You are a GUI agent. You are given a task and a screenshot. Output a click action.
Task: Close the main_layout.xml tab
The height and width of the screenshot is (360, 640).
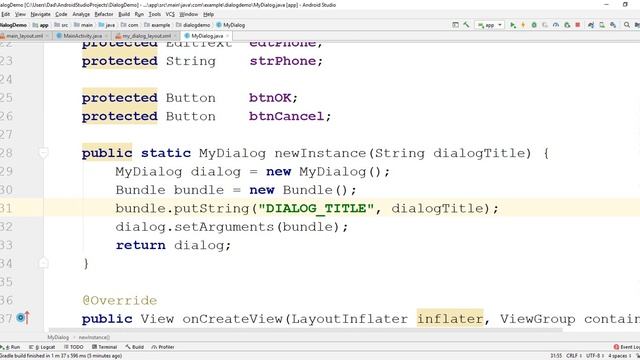47,36
